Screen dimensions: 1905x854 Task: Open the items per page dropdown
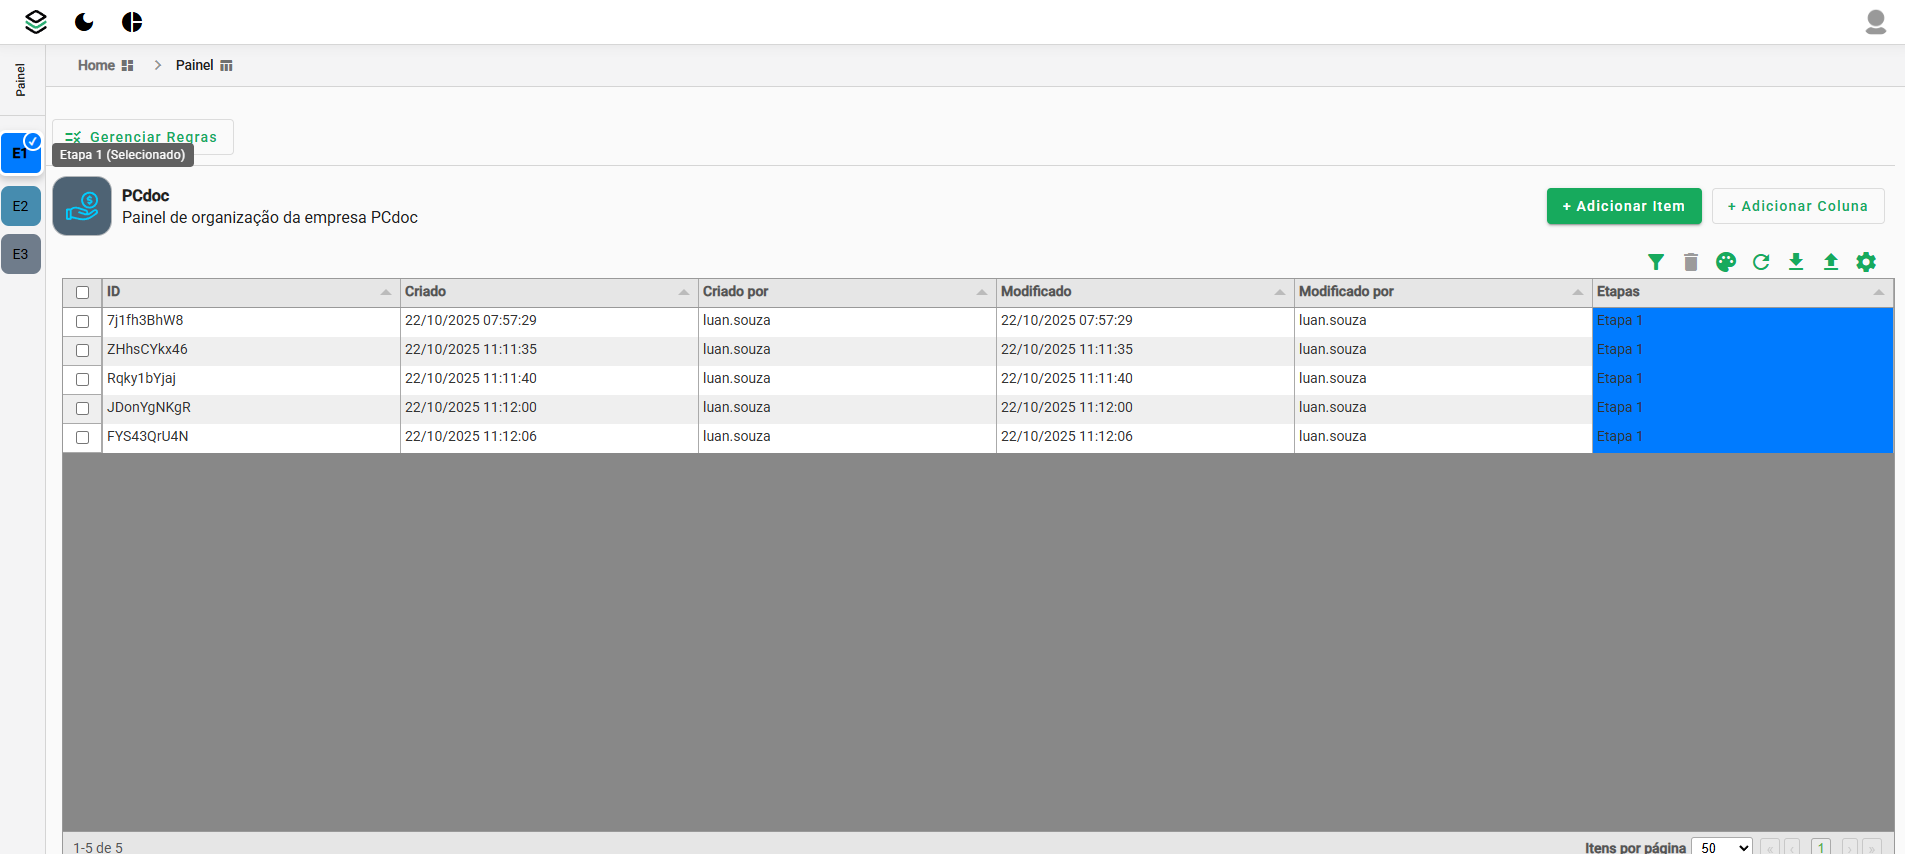(1721, 847)
